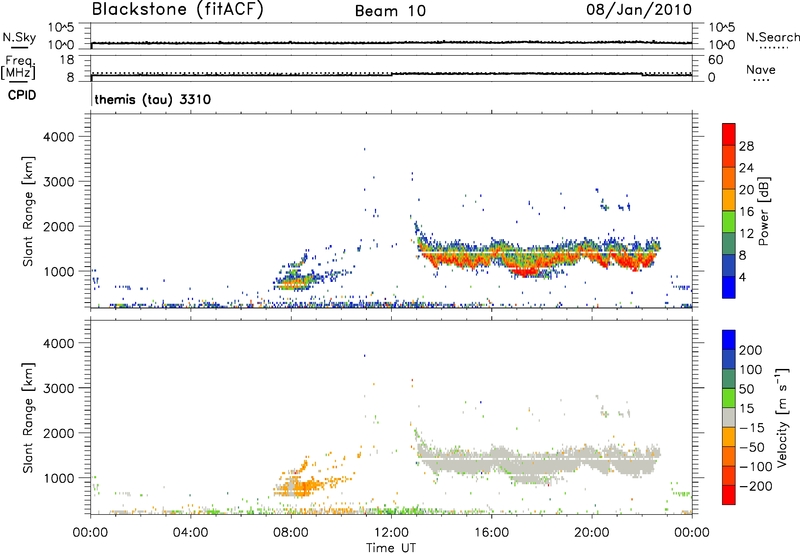This screenshot has width=800, height=554.
Task: Click the velocity panel 'Slant Range [km]' label
Action: click(28, 418)
